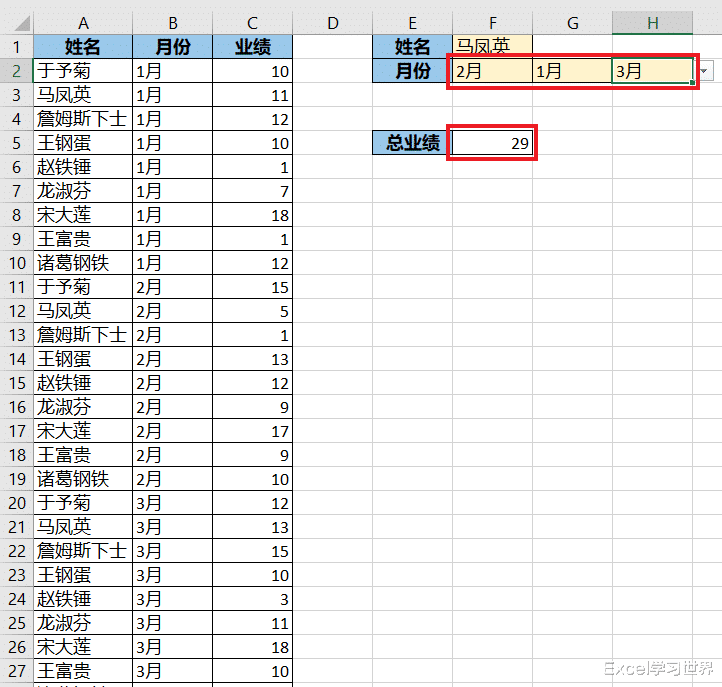Select month cell 3月 in H2
This screenshot has width=722, height=687.
(x=652, y=71)
